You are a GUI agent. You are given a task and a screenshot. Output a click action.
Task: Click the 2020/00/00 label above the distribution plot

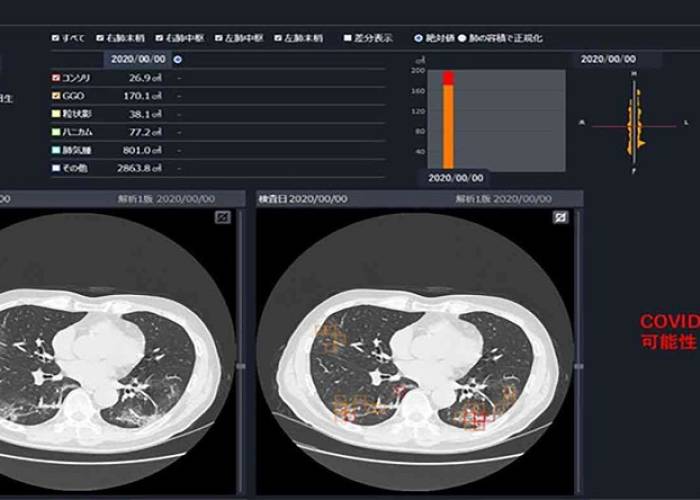pyautogui.click(x=608, y=59)
